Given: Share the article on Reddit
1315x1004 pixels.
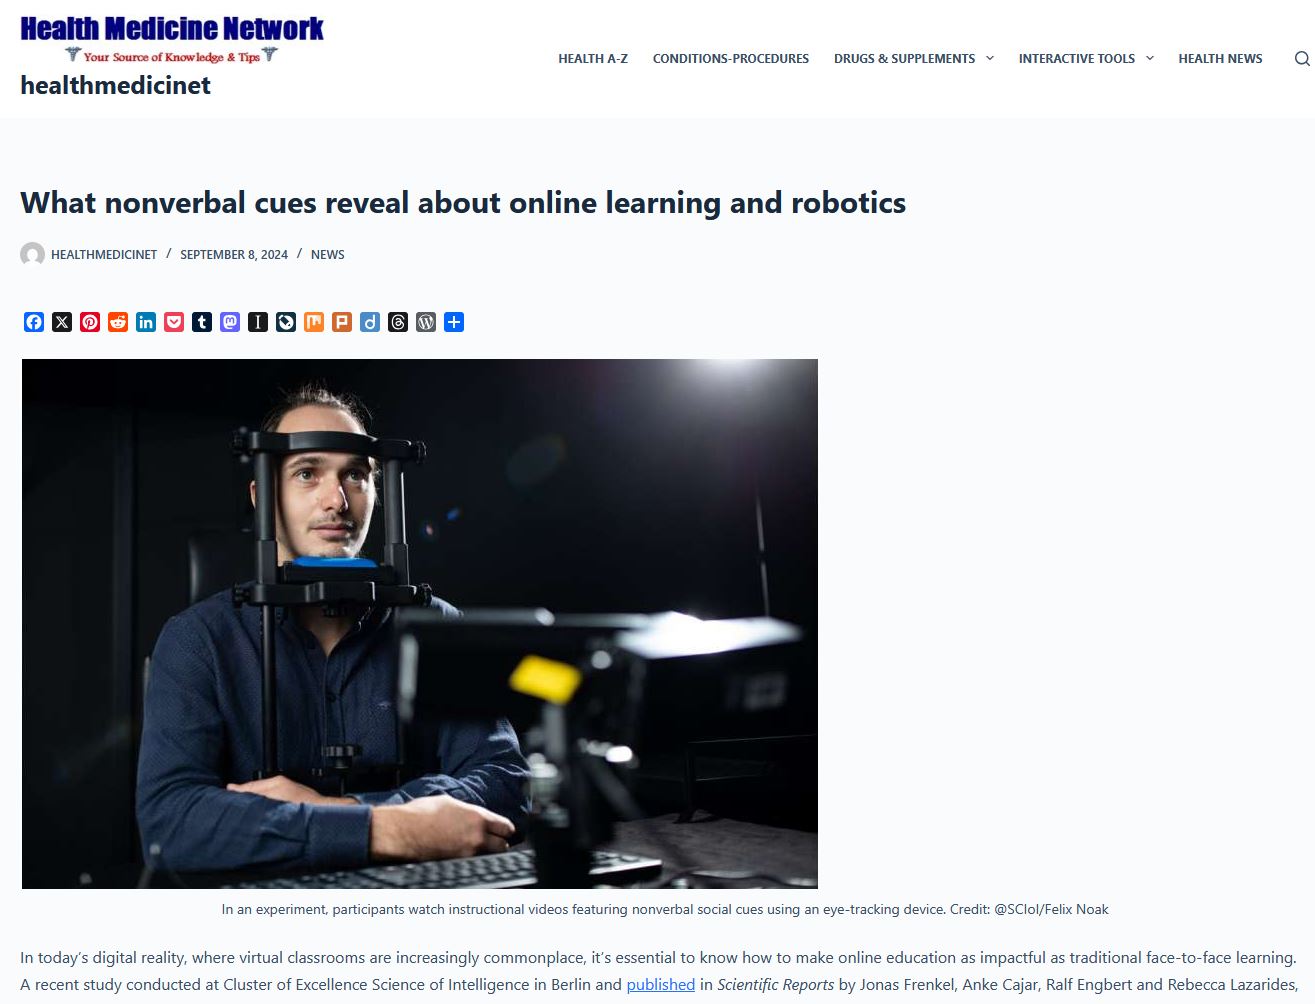Looking at the screenshot, I should click(117, 322).
